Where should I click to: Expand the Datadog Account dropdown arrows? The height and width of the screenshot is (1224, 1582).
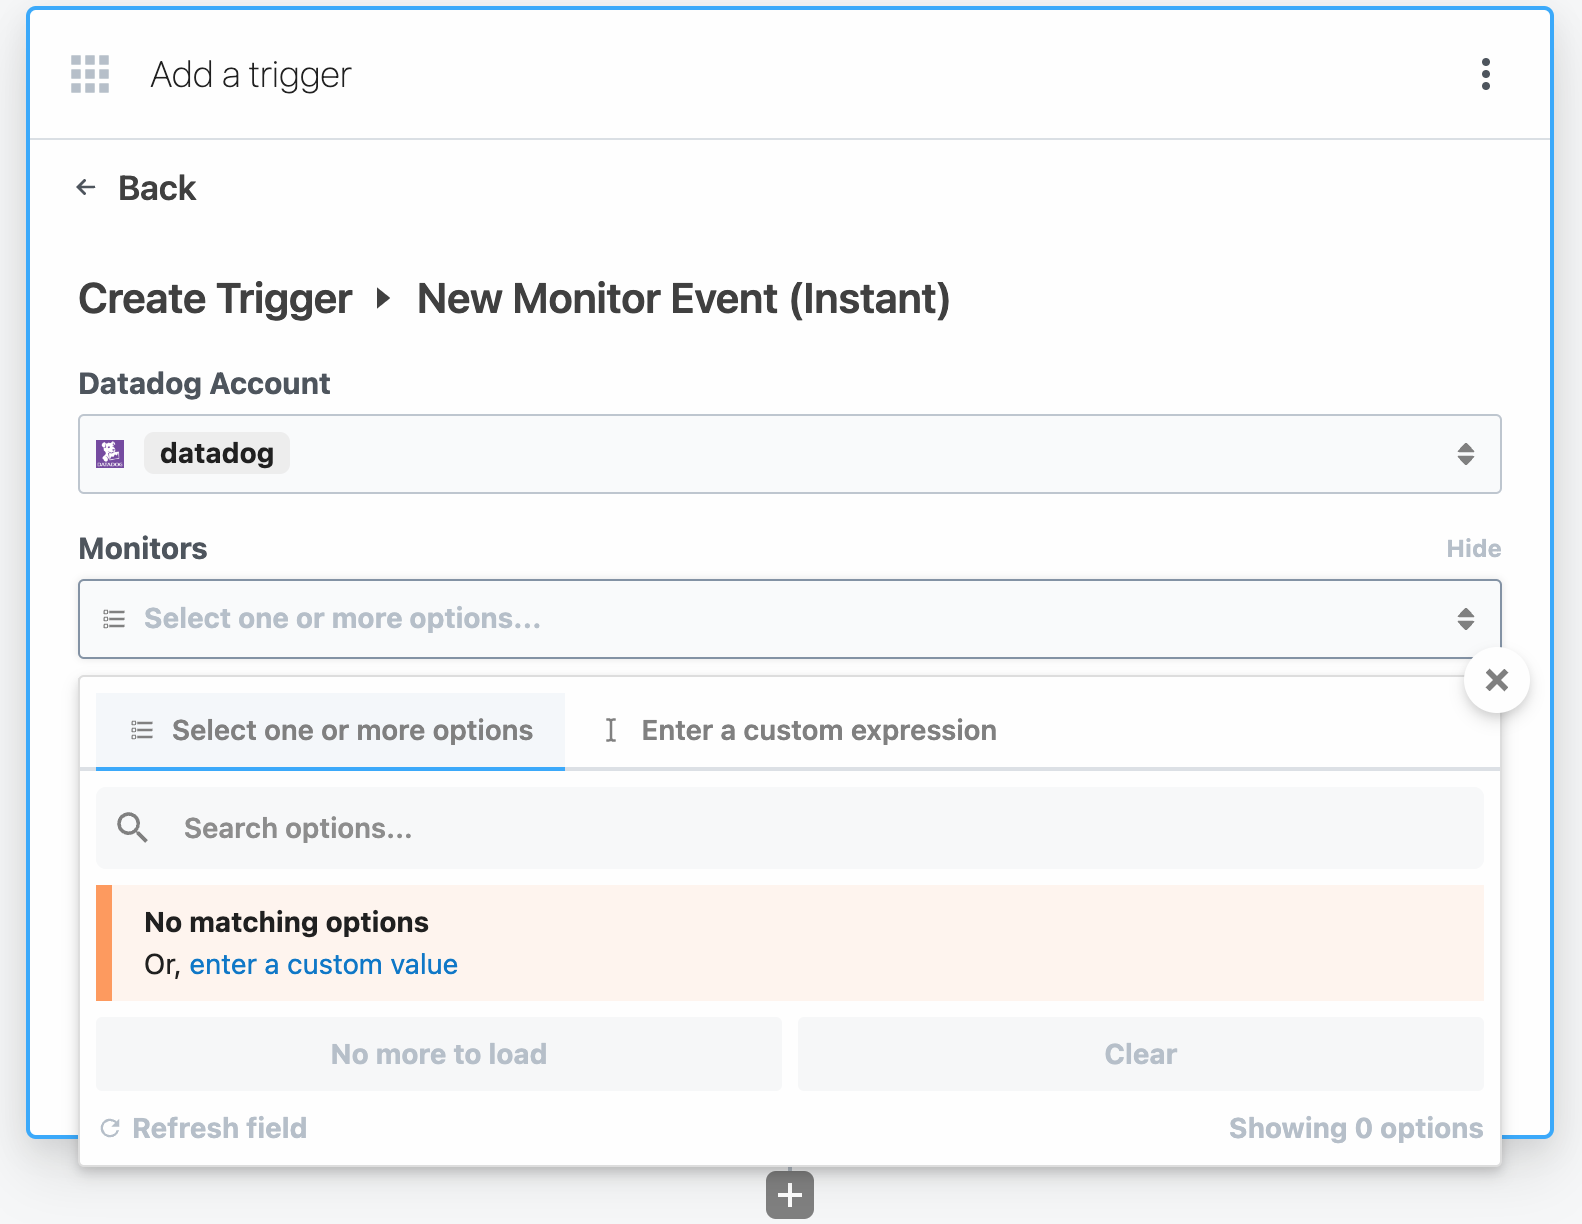pyautogui.click(x=1466, y=454)
